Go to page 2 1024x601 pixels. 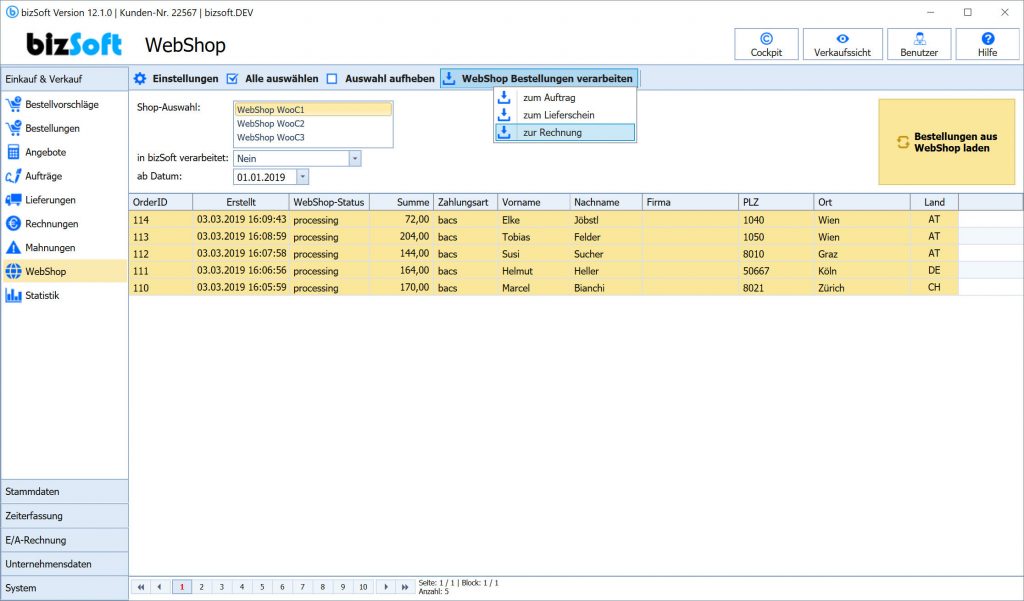coord(202,587)
